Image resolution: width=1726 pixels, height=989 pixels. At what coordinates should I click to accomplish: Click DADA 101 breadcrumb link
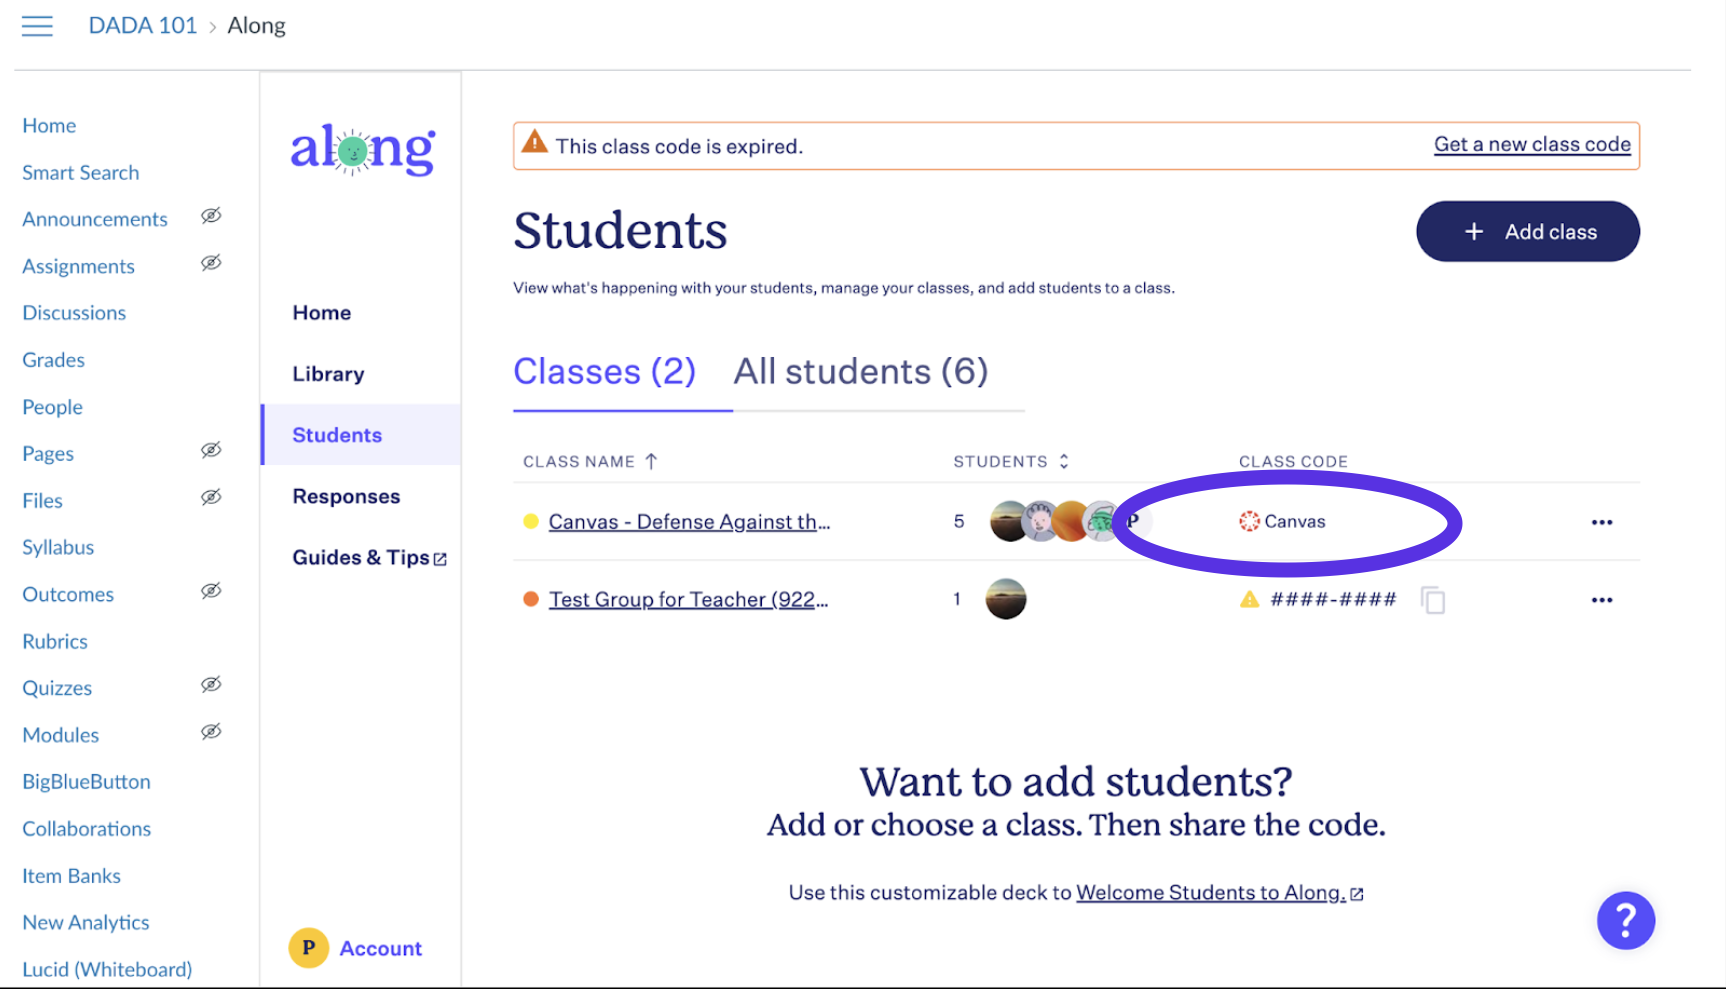tap(143, 26)
